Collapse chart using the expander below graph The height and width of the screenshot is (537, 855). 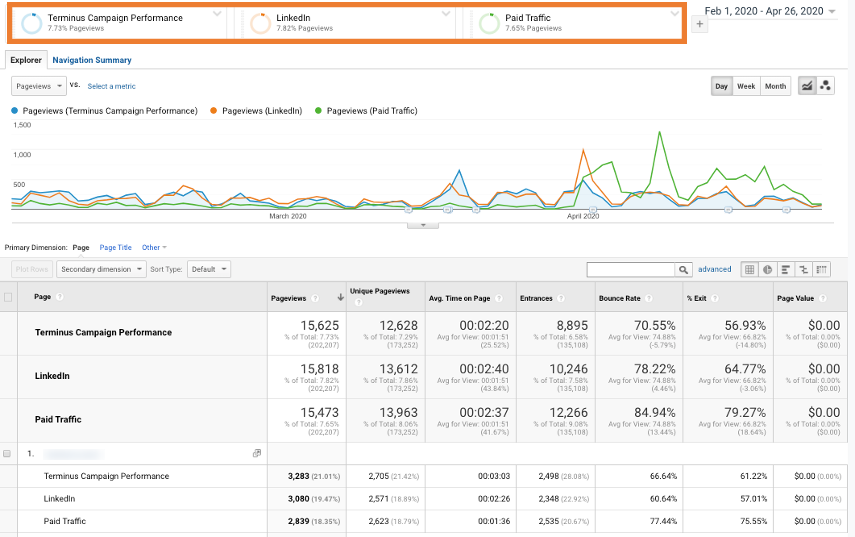pos(423,225)
